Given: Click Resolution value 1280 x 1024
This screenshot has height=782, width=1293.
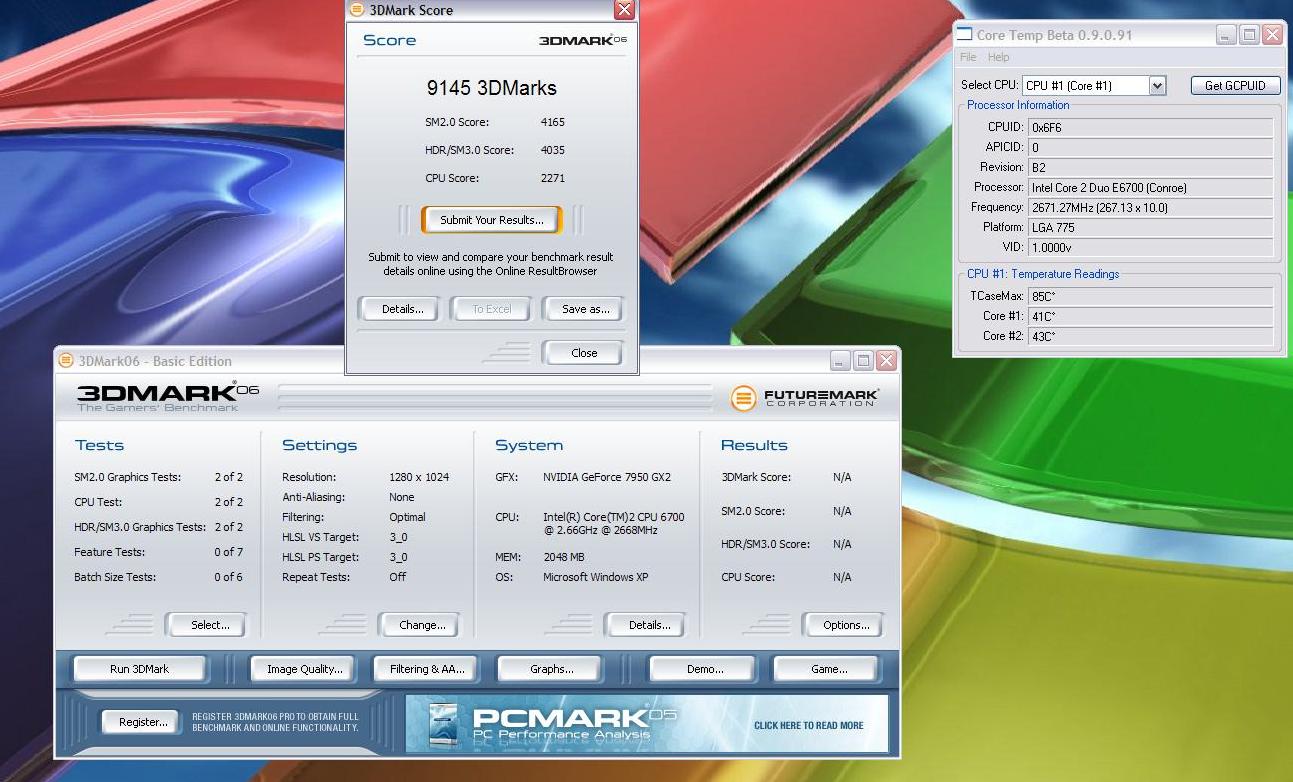Looking at the screenshot, I should coord(419,477).
